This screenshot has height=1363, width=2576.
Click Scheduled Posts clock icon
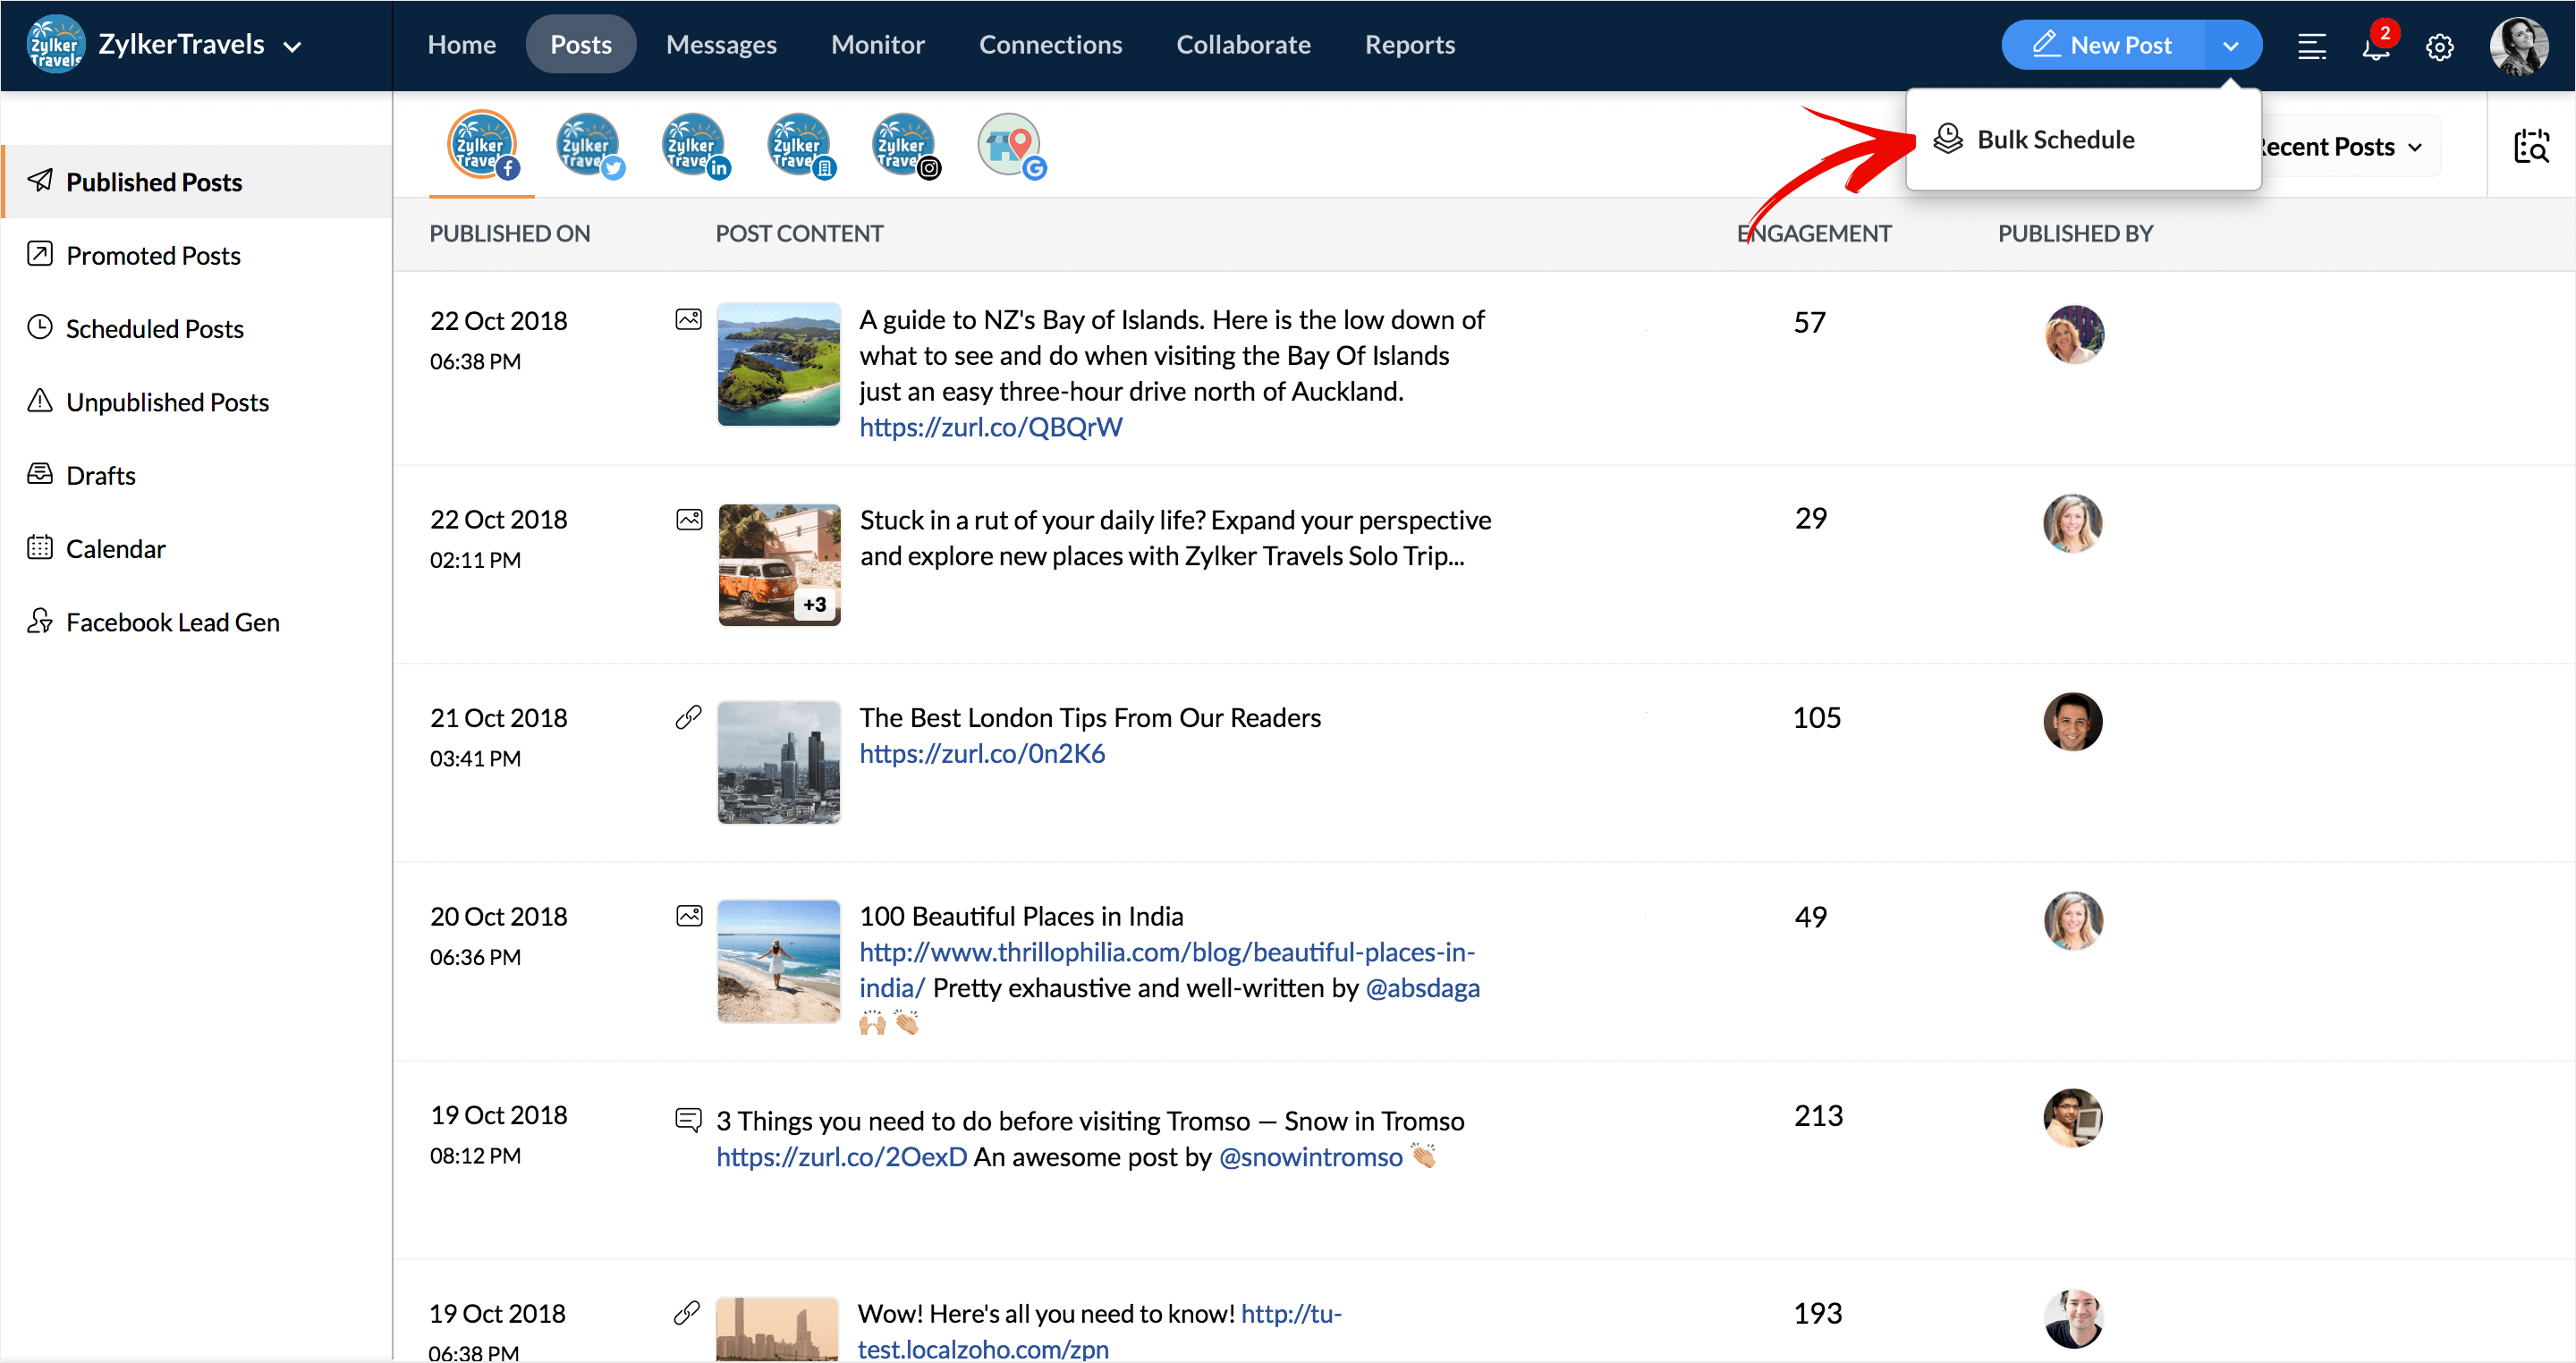point(40,327)
